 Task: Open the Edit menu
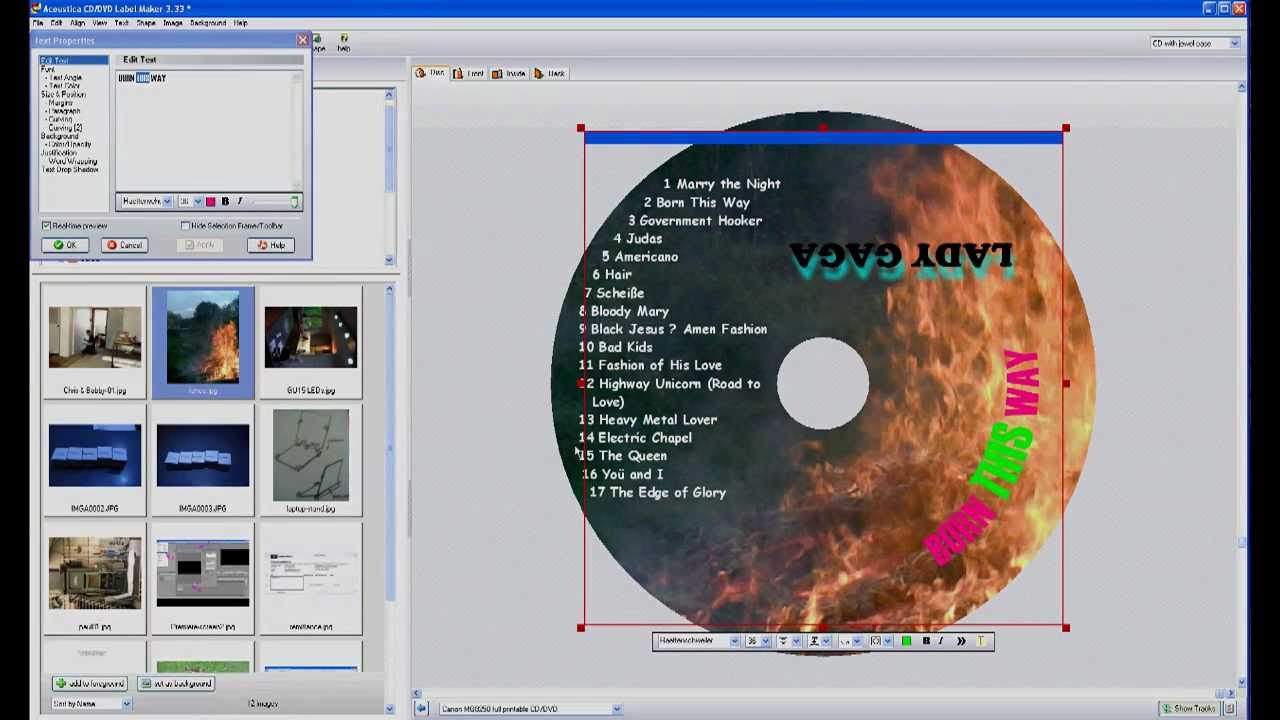click(56, 22)
